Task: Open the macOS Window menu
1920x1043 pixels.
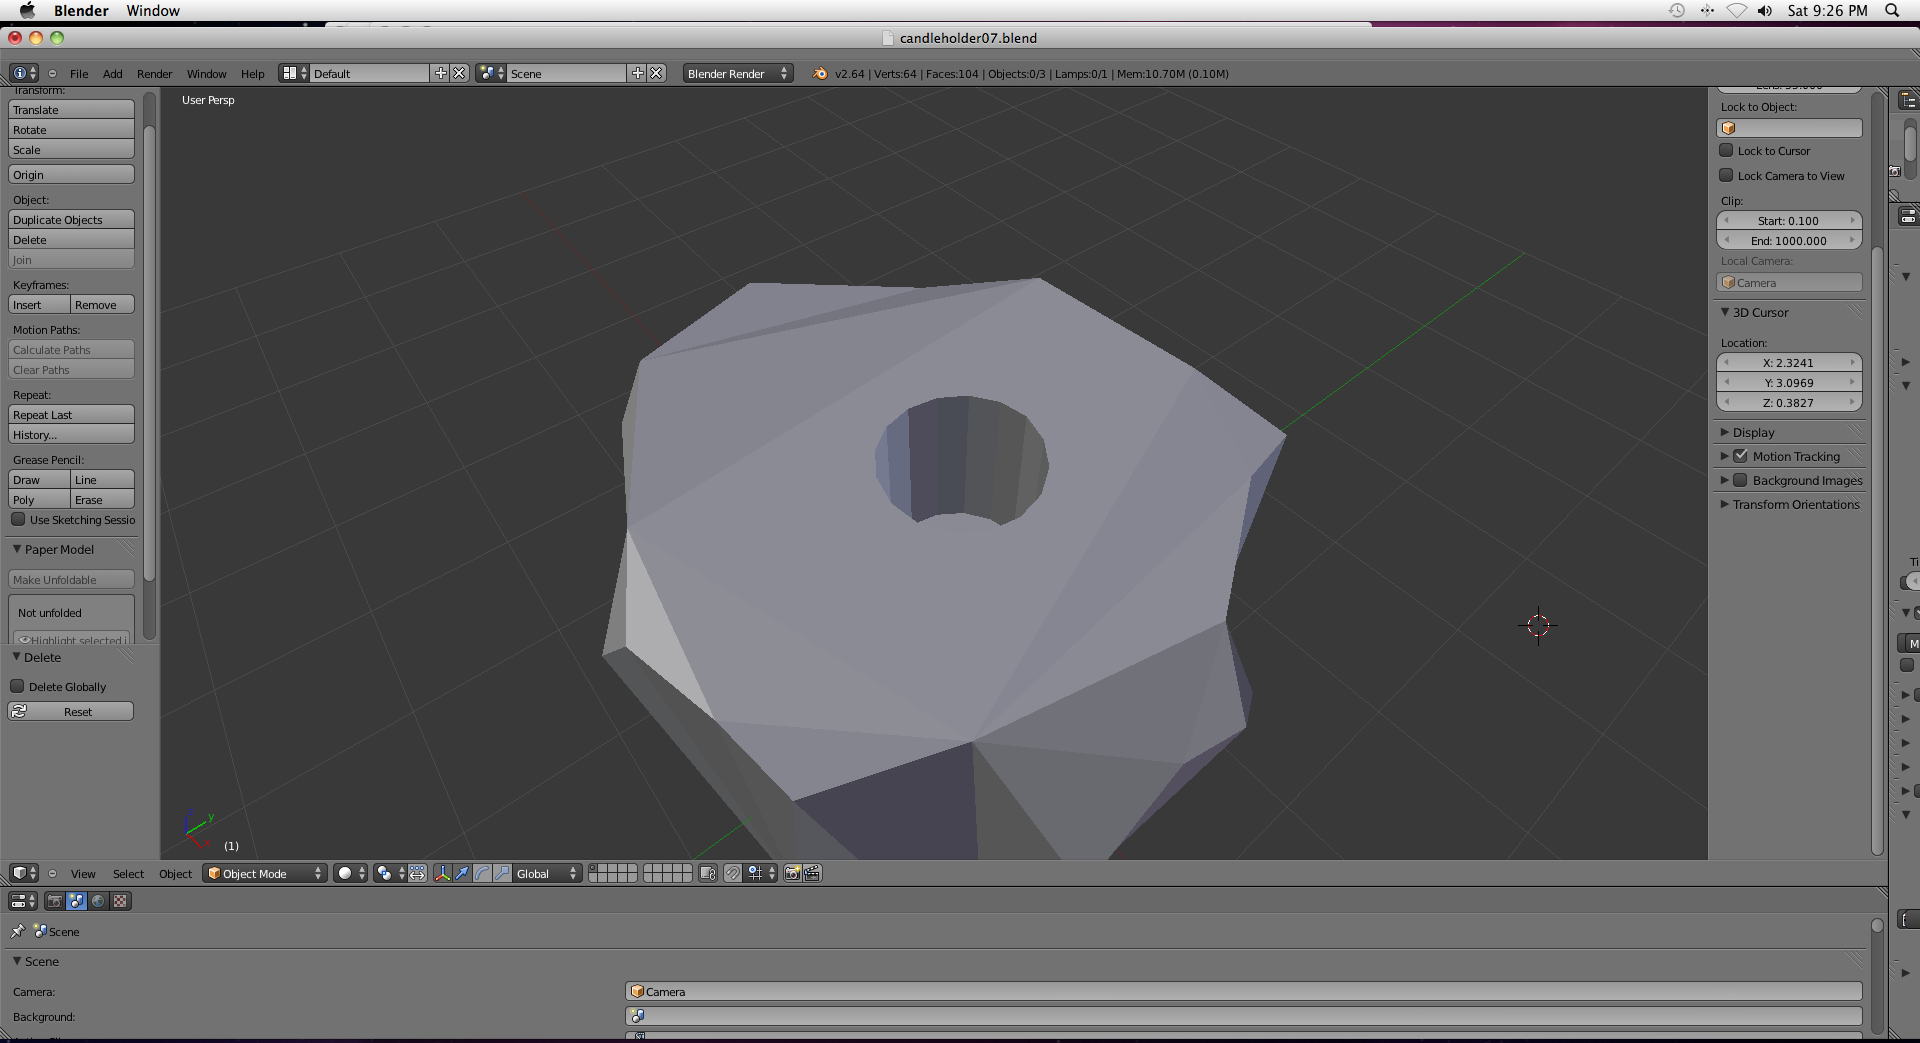Action: (x=153, y=10)
